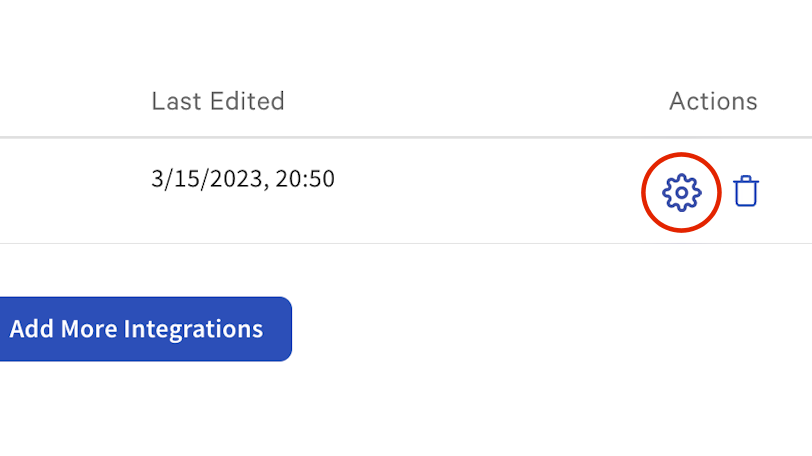Click the 20:50 timestamp text
This screenshot has width=812, height=456.
click(x=307, y=179)
